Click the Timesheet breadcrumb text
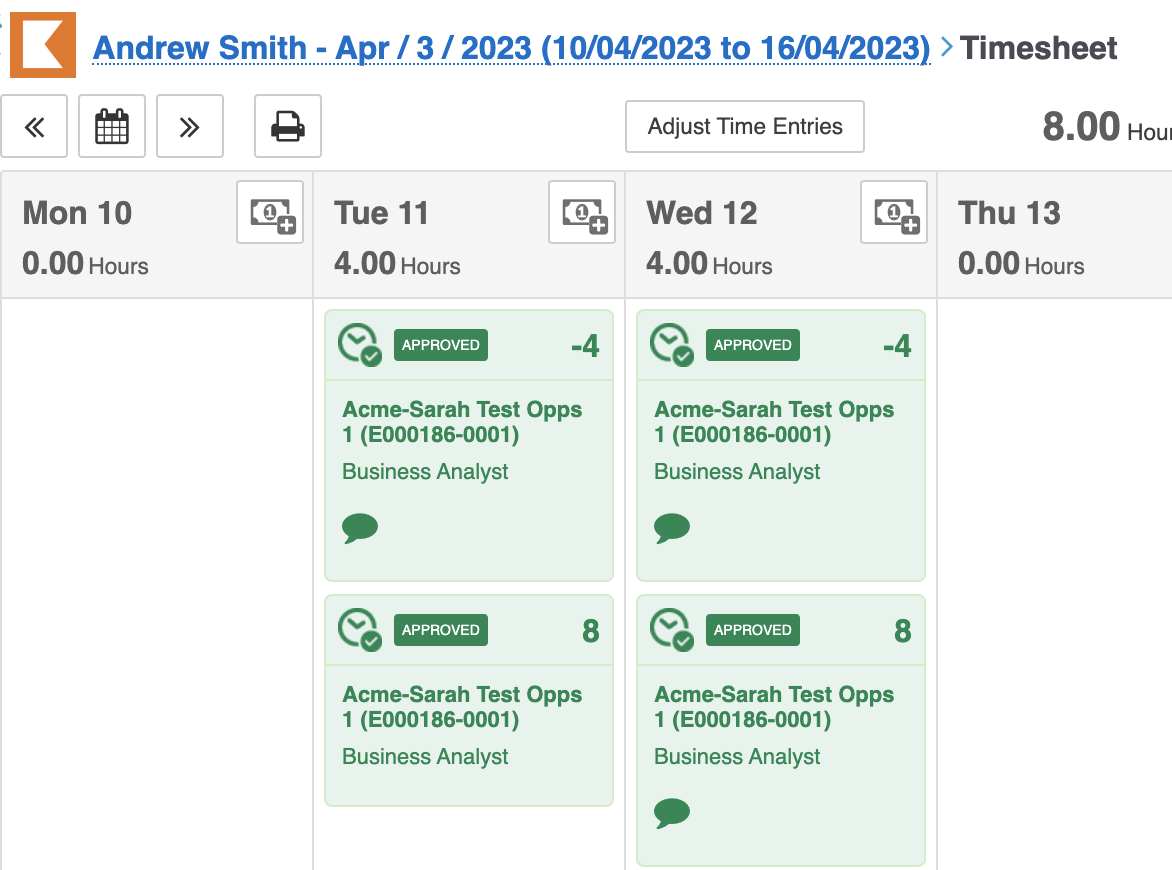The height and width of the screenshot is (870, 1172). point(1038,48)
